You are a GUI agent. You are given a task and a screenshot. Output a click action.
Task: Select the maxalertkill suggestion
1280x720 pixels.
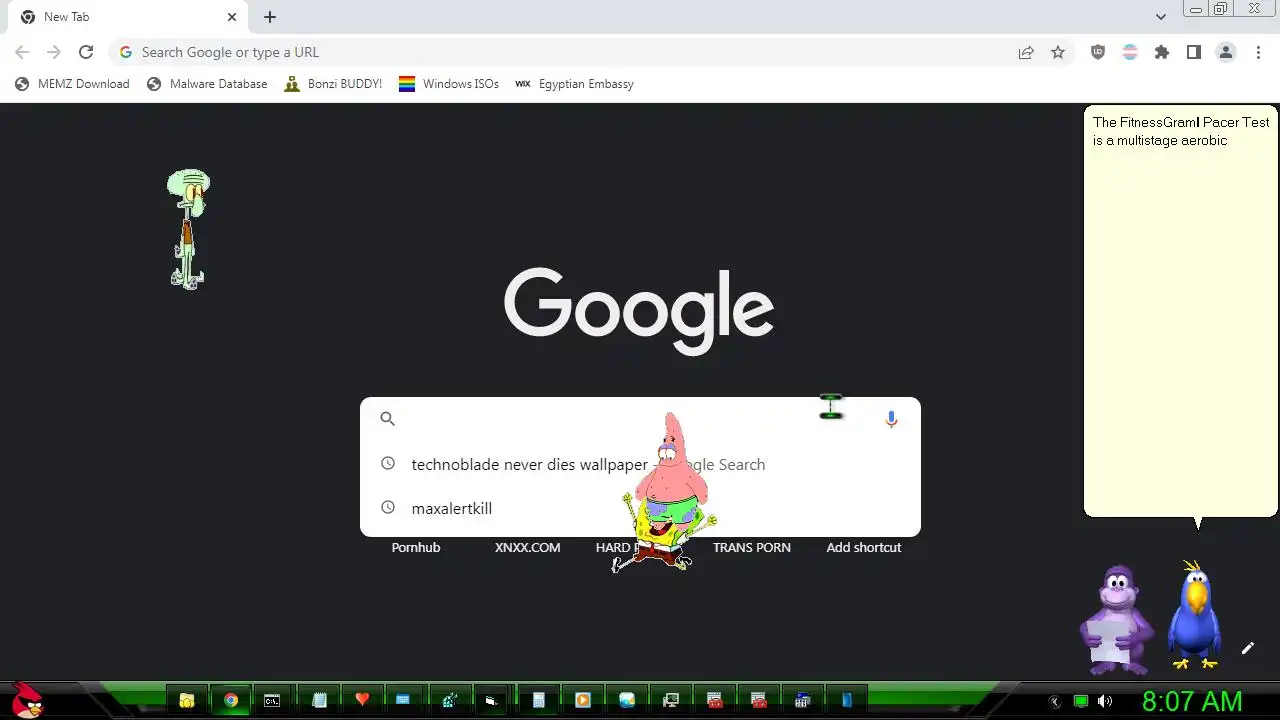pos(640,508)
